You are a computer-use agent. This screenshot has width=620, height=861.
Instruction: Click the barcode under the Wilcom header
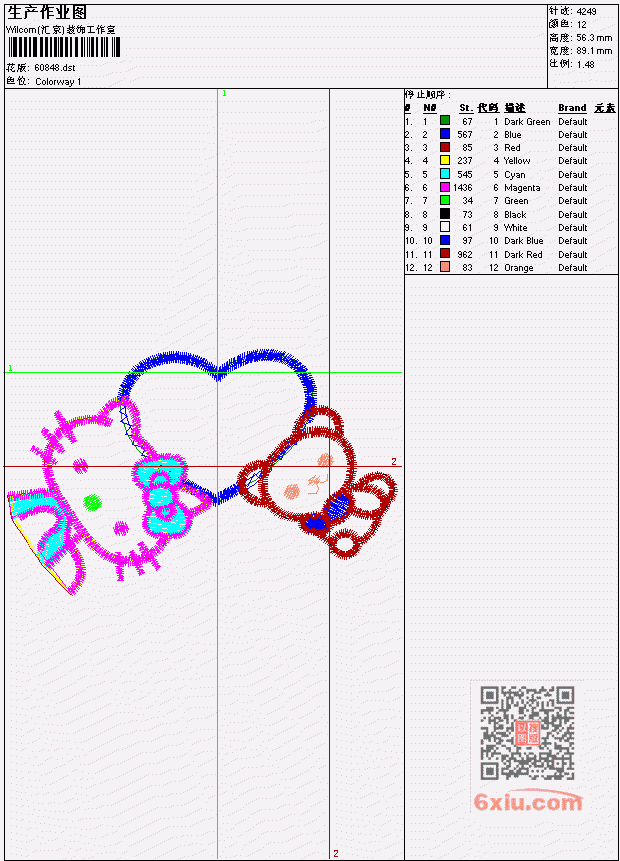point(63,47)
